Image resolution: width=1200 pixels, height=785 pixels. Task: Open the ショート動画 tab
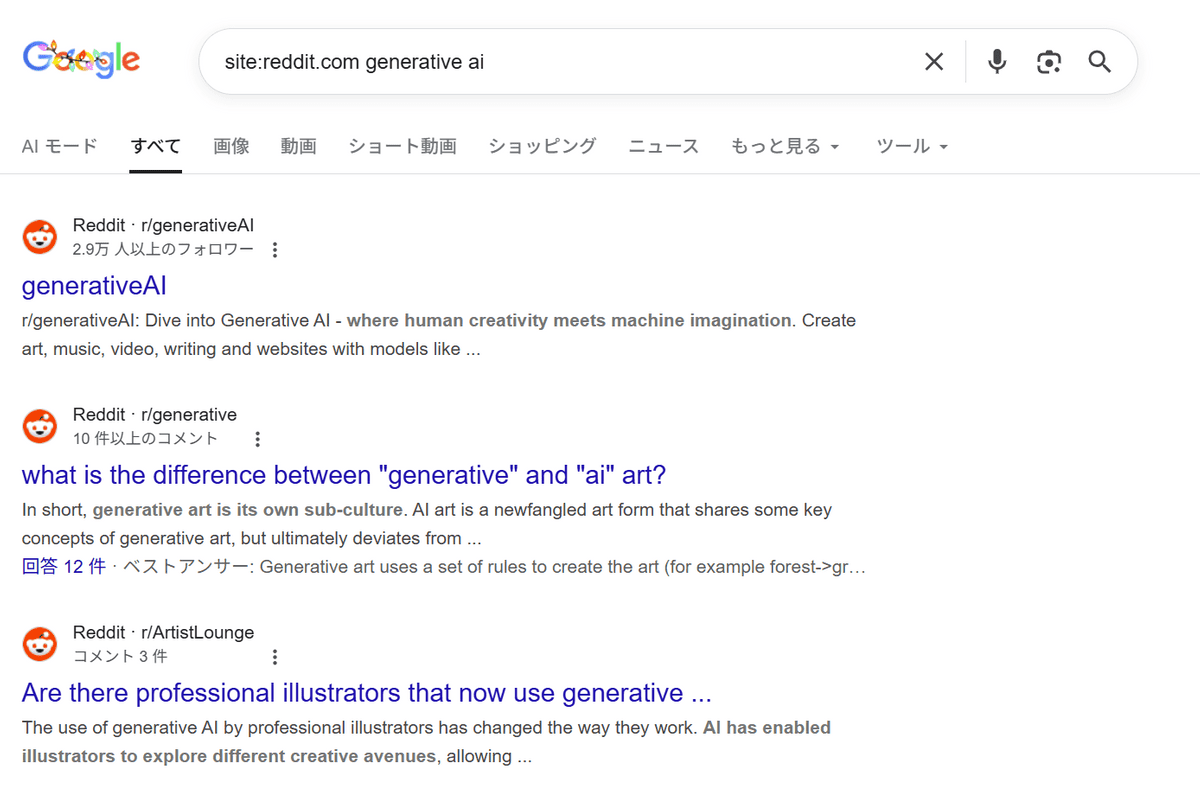(x=402, y=146)
